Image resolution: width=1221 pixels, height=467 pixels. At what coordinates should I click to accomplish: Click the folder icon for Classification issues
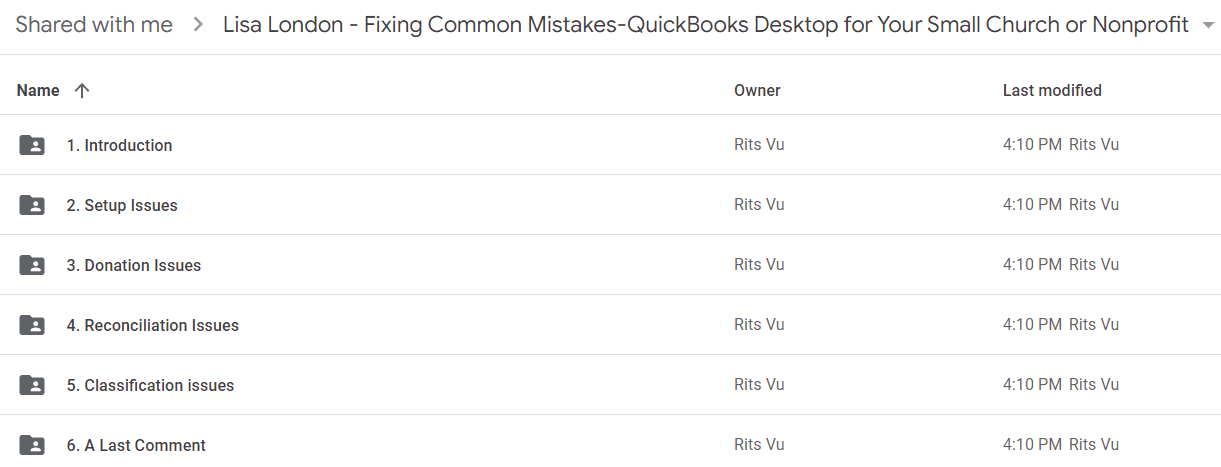click(32, 385)
